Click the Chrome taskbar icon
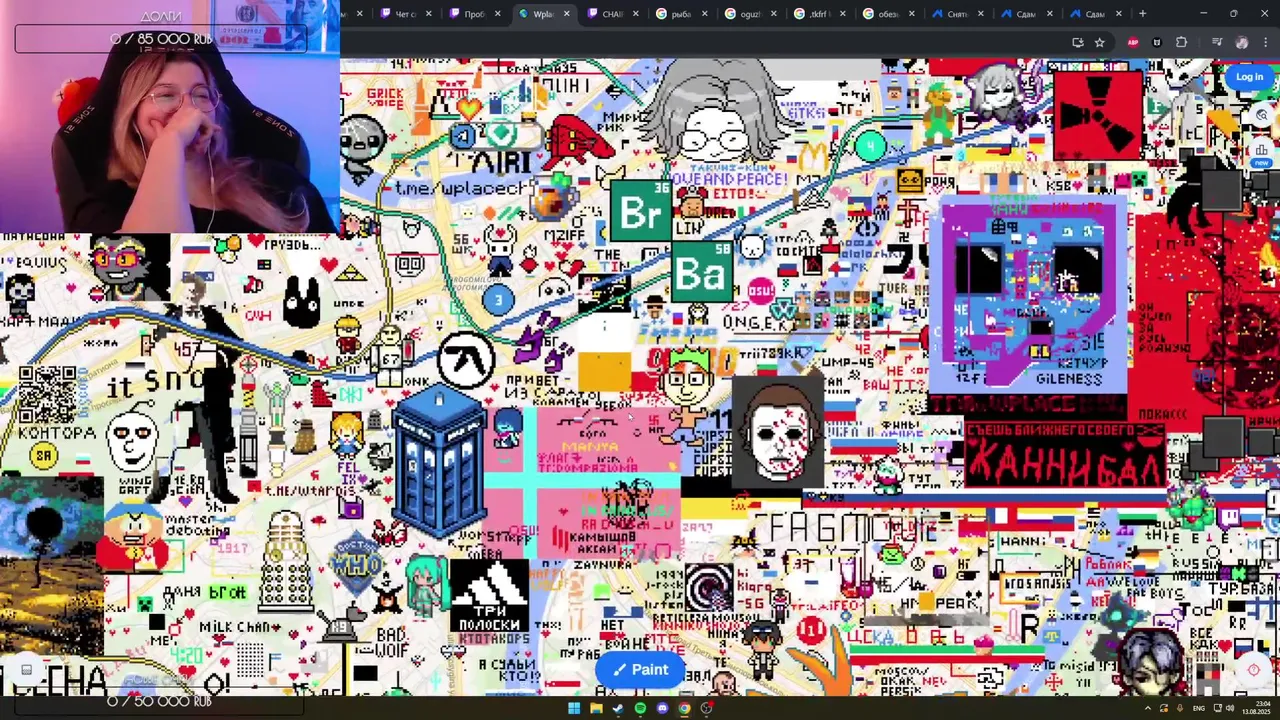Image resolution: width=1280 pixels, height=720 pixels. pyautogui.click(x=684, y=708)
